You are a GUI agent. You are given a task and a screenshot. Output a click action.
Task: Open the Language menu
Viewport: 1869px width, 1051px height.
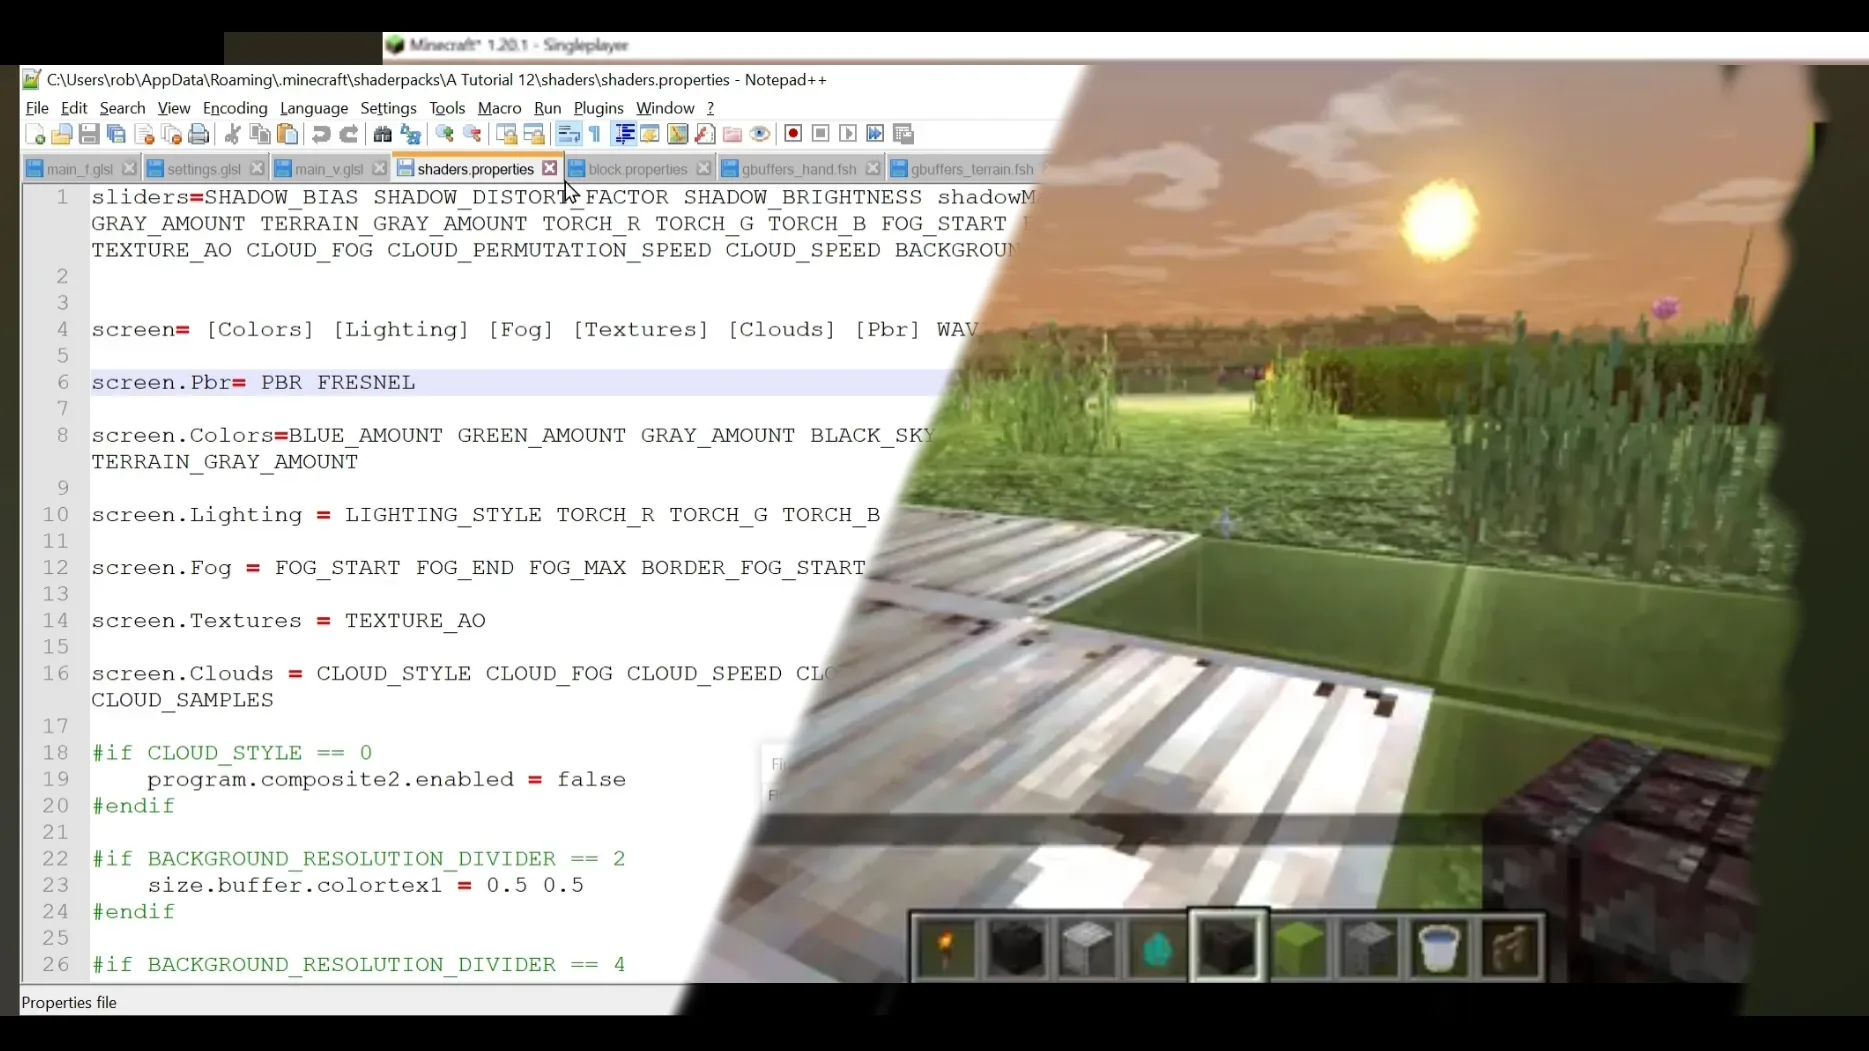pos(314,108)
